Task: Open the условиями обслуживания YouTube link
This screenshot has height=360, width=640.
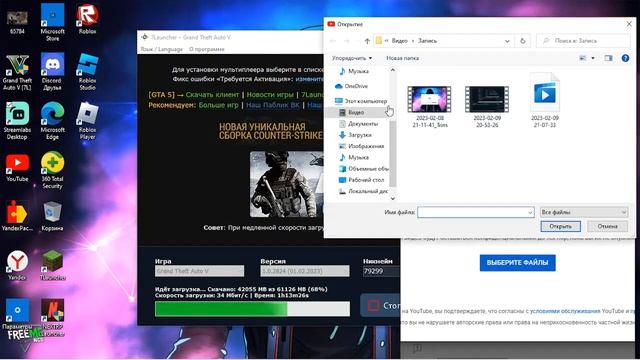Action: 565,311
